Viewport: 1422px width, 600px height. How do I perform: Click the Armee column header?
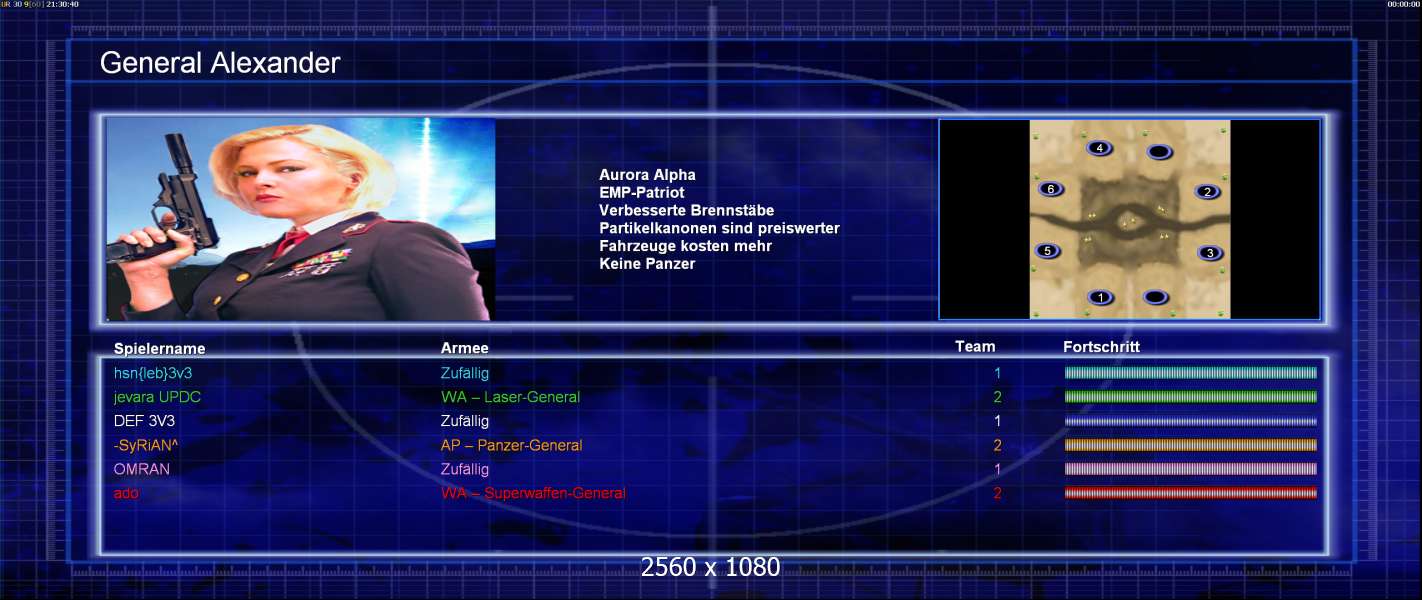click(x=465, y=348)
